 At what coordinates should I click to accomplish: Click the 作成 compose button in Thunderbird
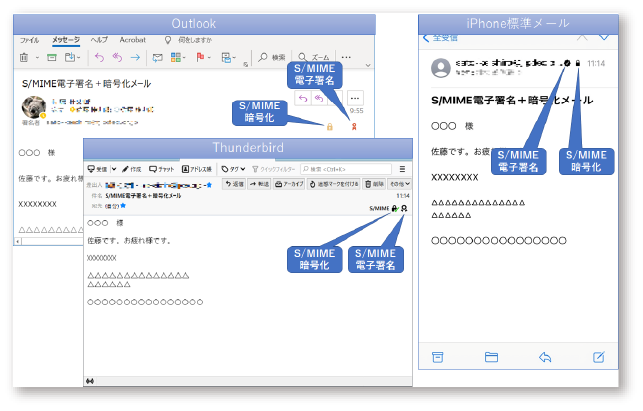coord(132,169)
